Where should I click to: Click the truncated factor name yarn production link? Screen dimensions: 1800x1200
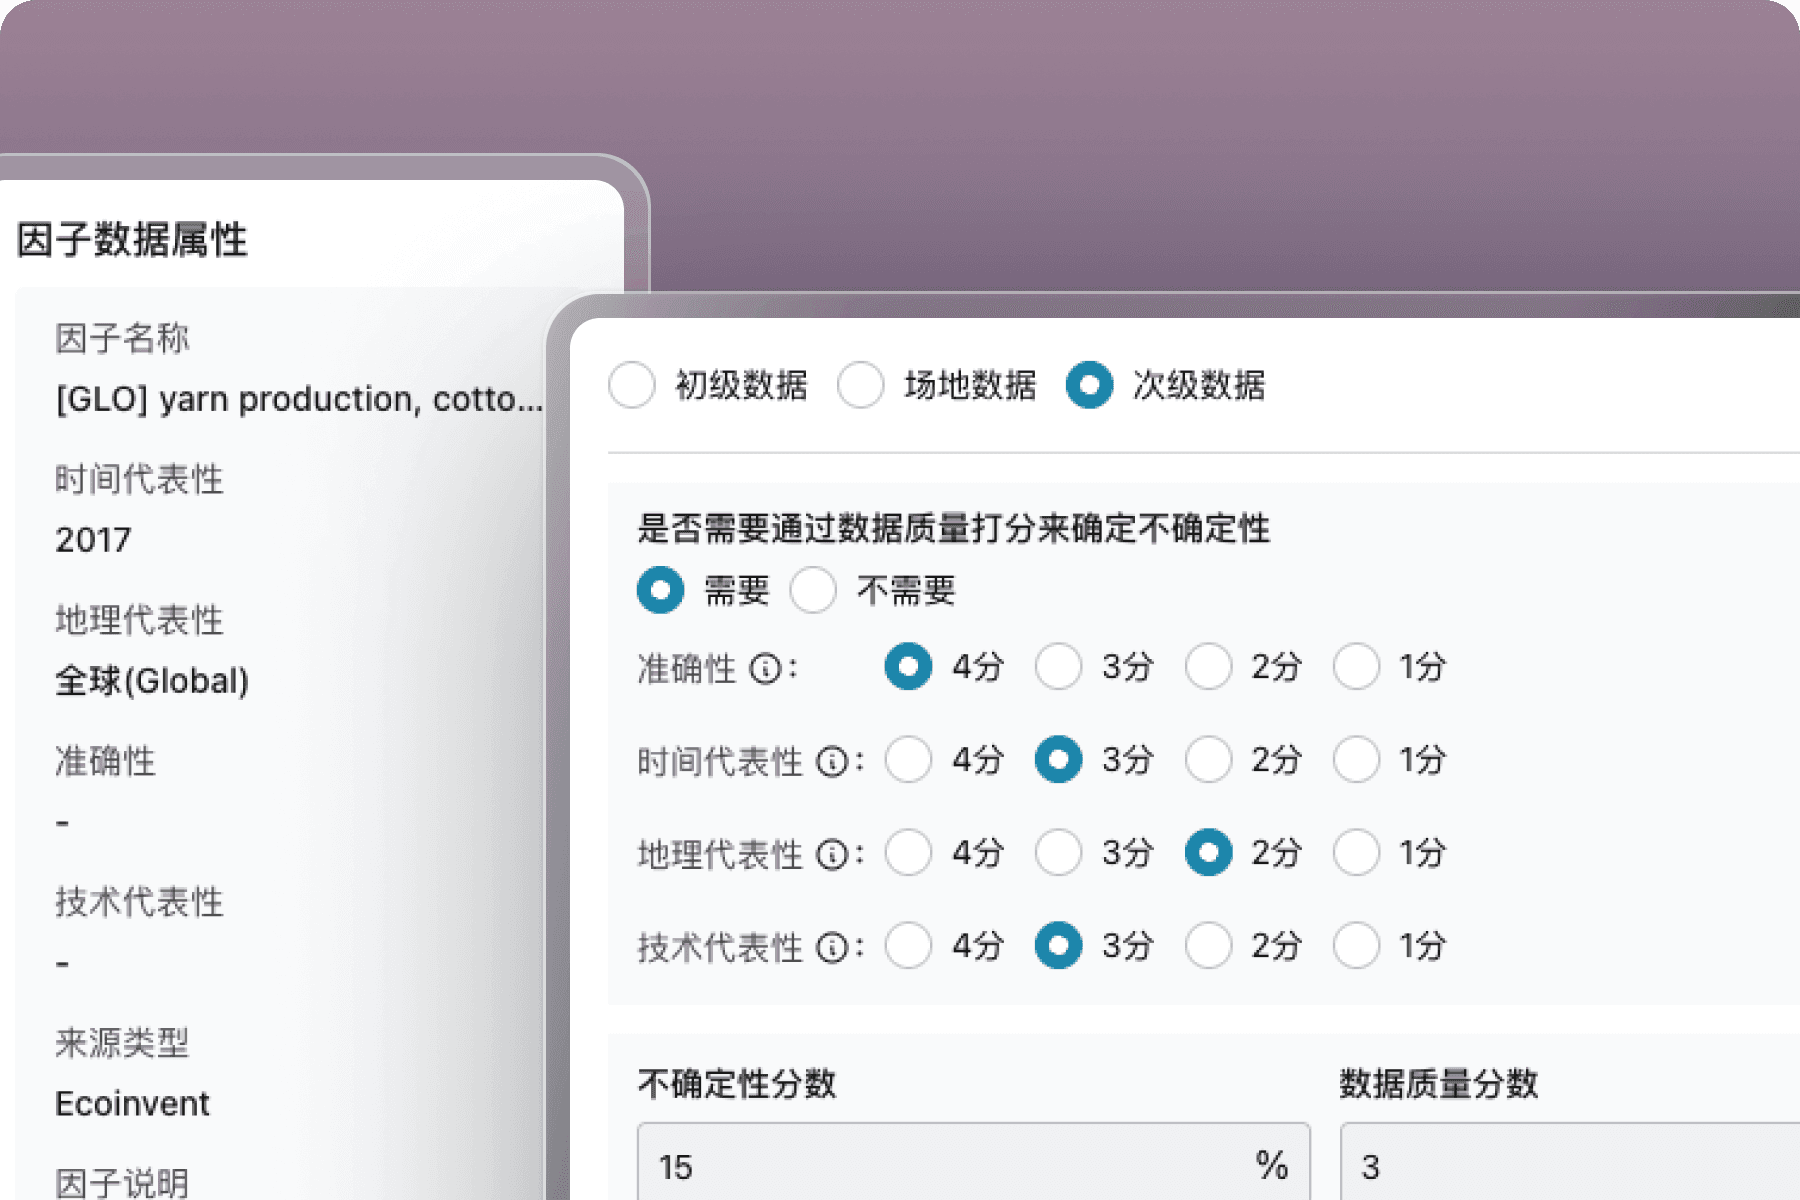tap(300, 398)
